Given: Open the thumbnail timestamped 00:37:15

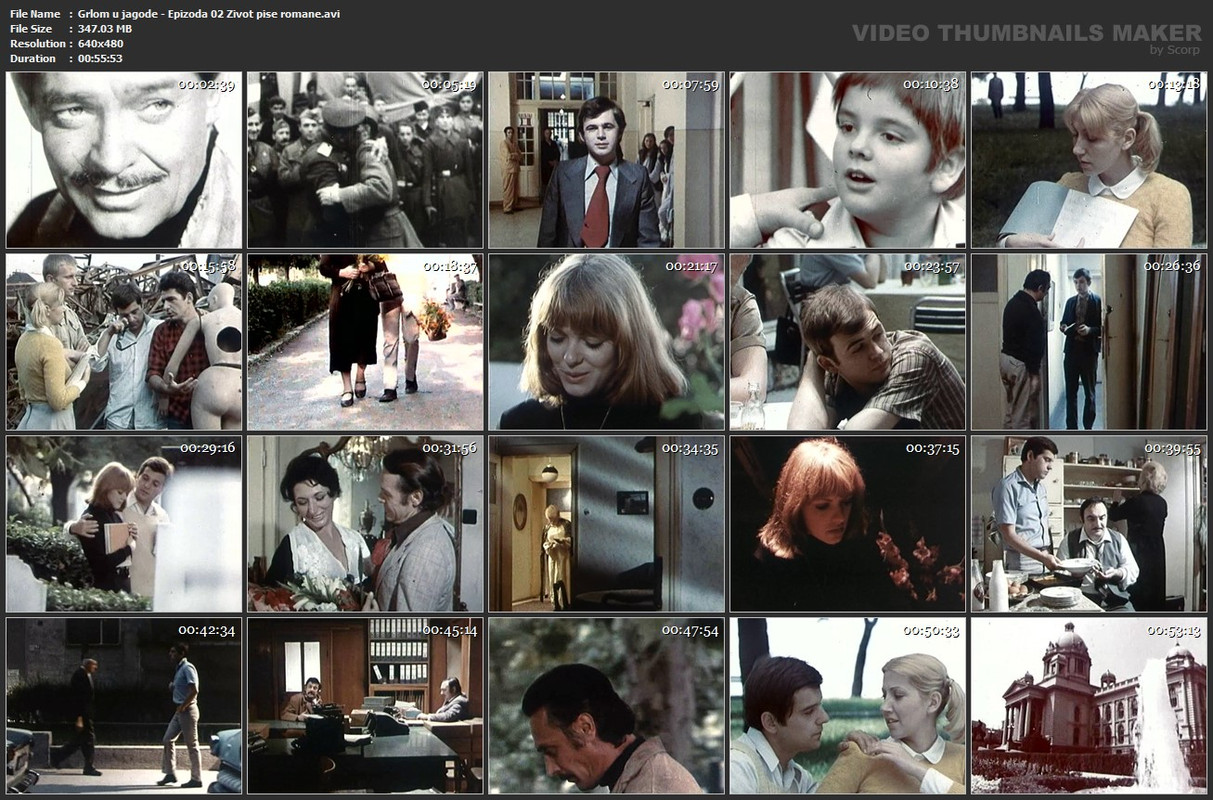Looking at the screenshot, I should (x=848, y=524).
